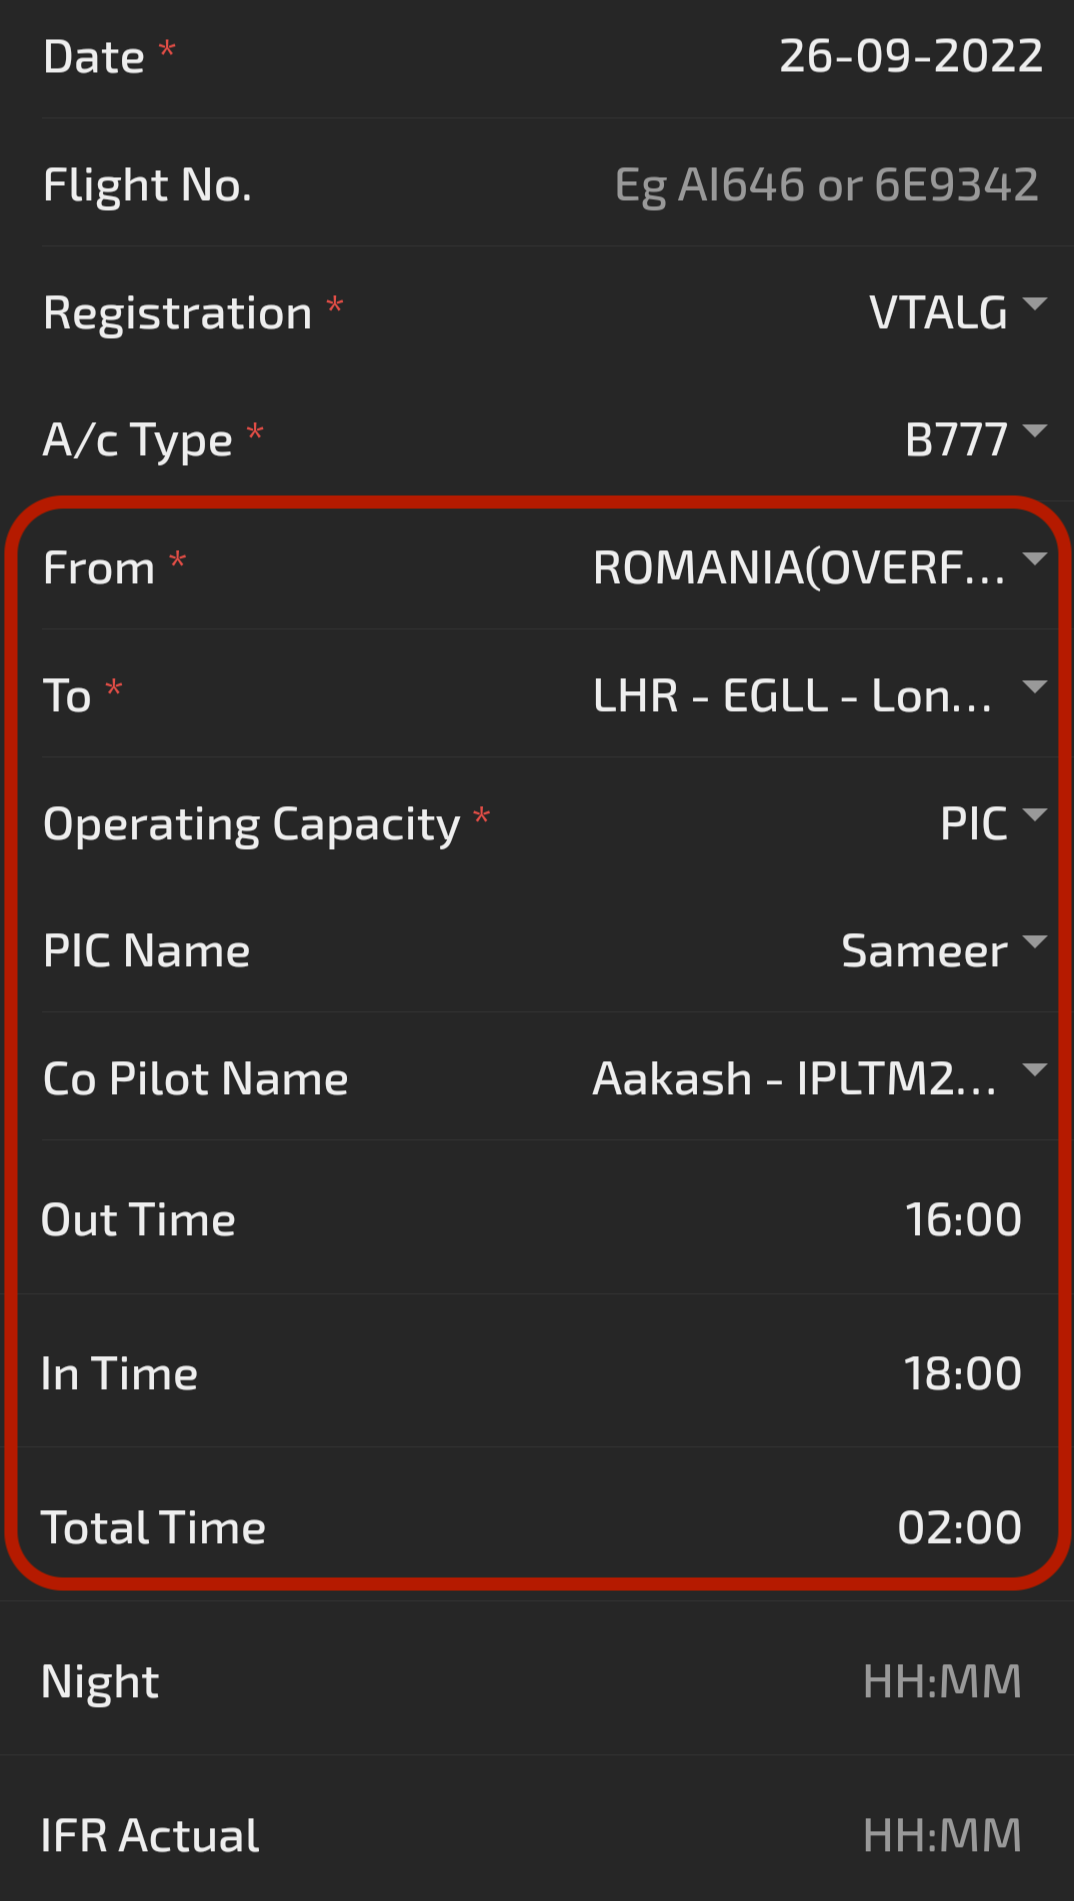The height and width of the screenshot is (1901, 1074).
Task: Select the B777 aircraft type value
Action: tap(956, 440)
